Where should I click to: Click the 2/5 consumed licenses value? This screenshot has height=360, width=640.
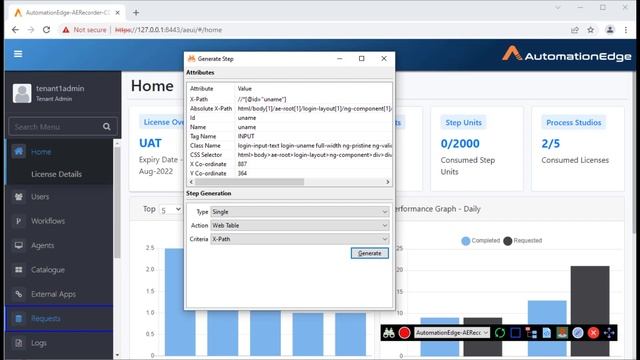pyautogui.click(x=551, y=144)
